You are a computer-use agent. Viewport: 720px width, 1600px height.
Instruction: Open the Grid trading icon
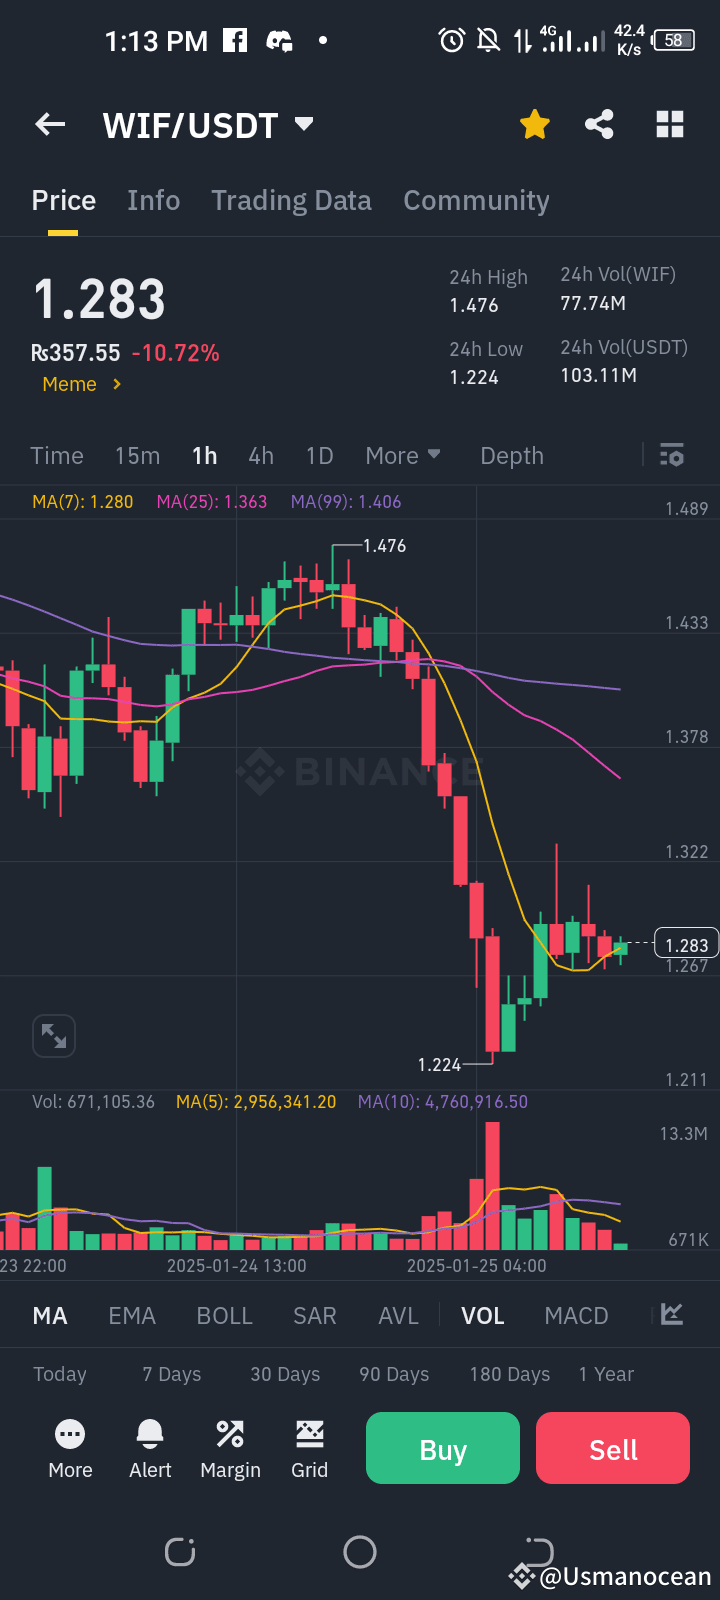pos(310,1434)
